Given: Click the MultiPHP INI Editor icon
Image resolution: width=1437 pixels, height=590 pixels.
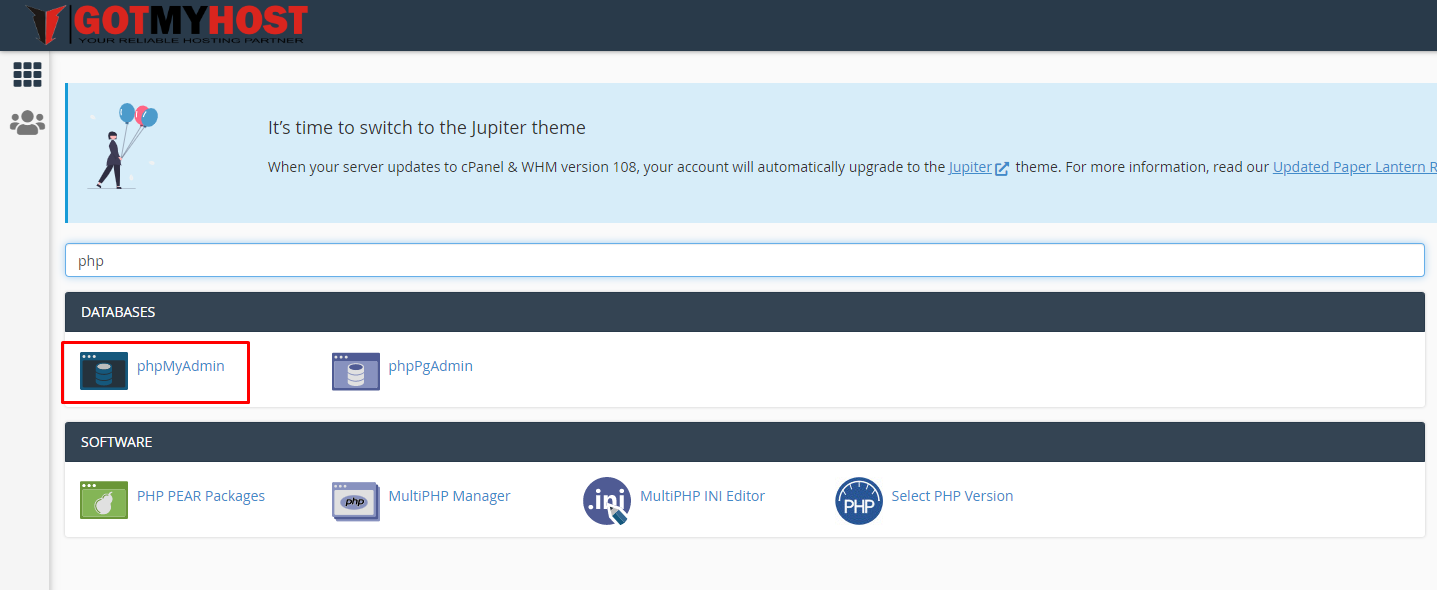Looking at the screenshot, I should tap(607, 500).
